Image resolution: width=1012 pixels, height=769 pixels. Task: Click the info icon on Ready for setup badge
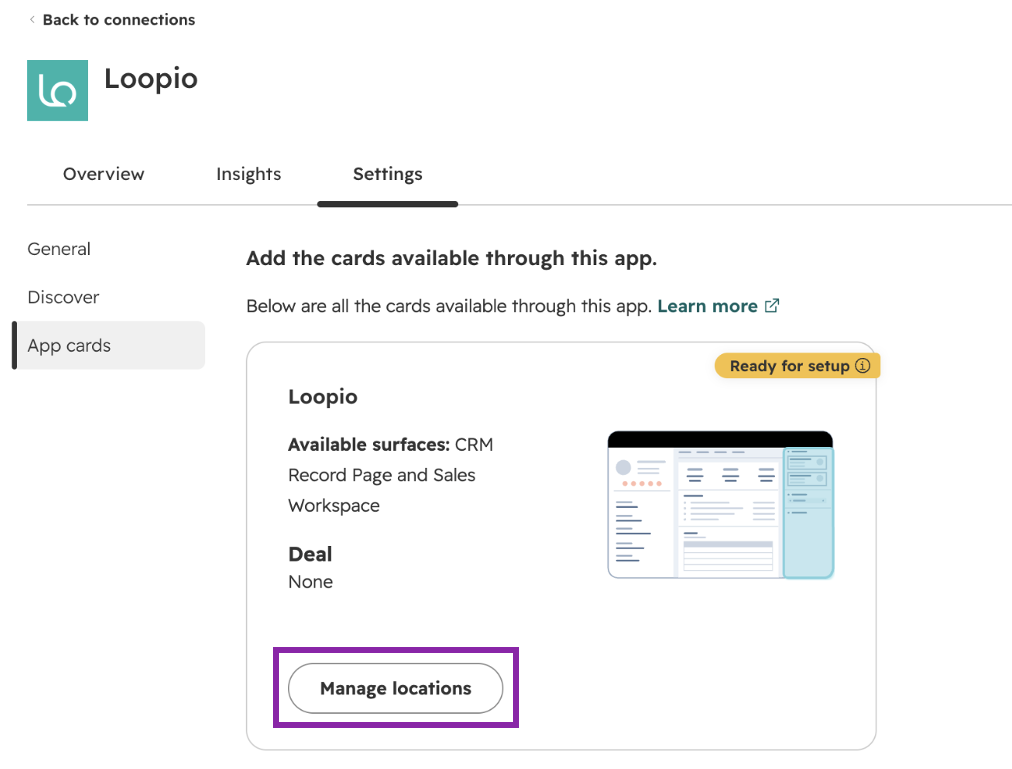coord(862,365)
